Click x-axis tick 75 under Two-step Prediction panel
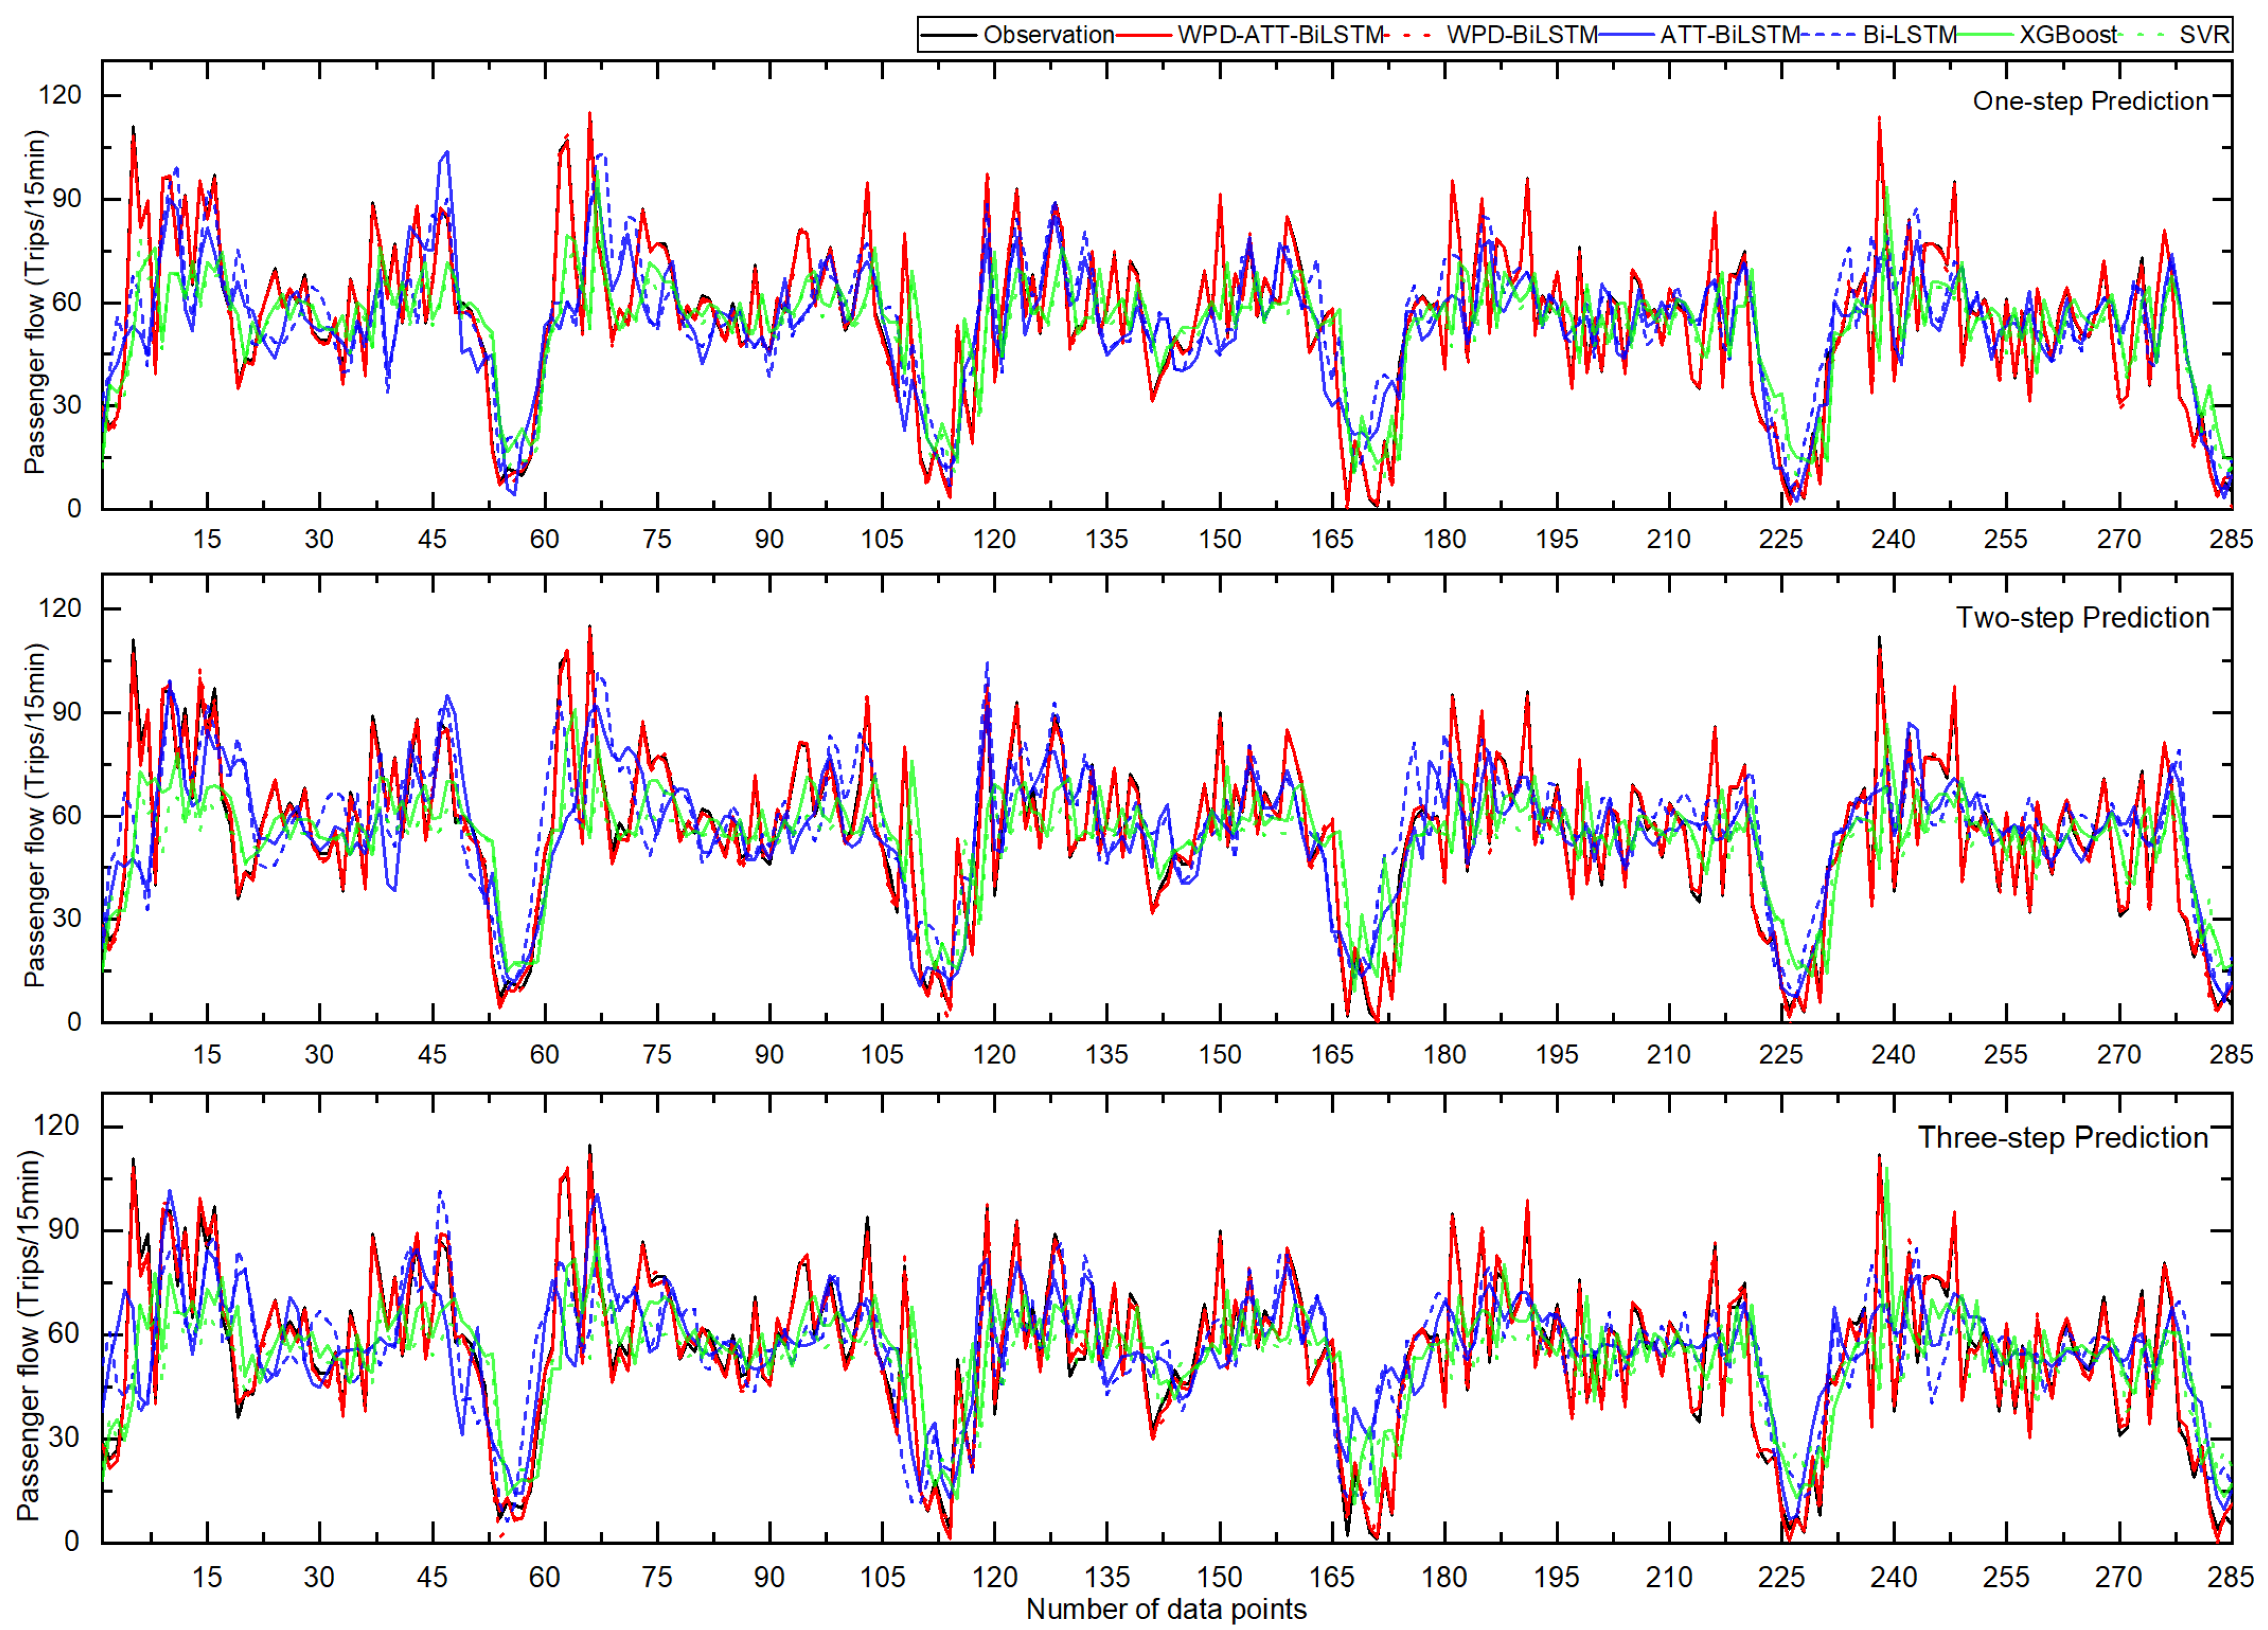This screenshot has width=2268, height=1630. 657,1054
